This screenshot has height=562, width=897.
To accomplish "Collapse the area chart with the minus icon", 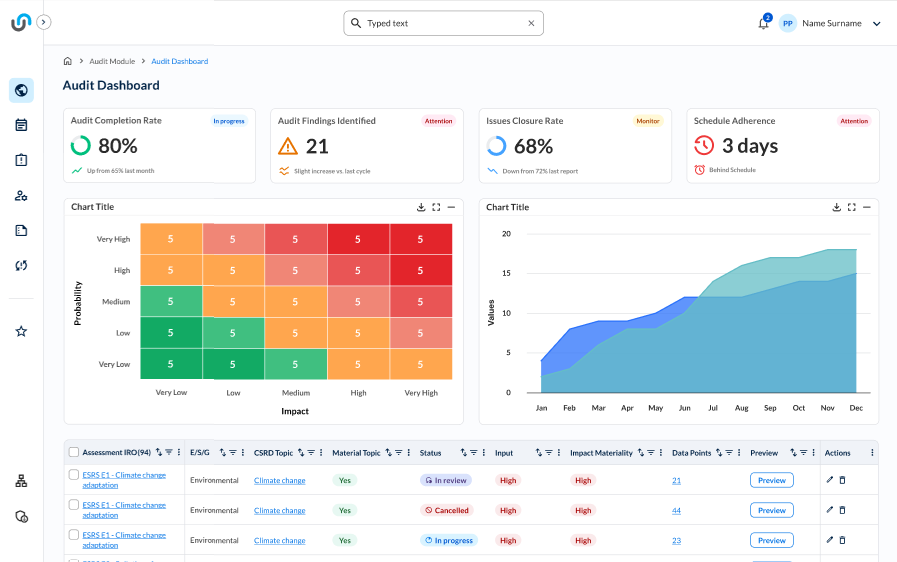I will point(866,207).
